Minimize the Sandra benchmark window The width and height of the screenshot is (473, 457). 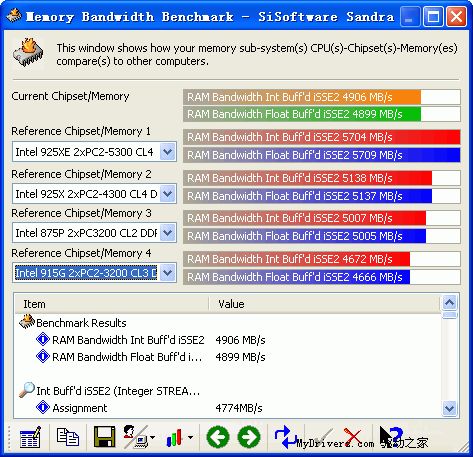pyautogui.click(x=409, y=16)
